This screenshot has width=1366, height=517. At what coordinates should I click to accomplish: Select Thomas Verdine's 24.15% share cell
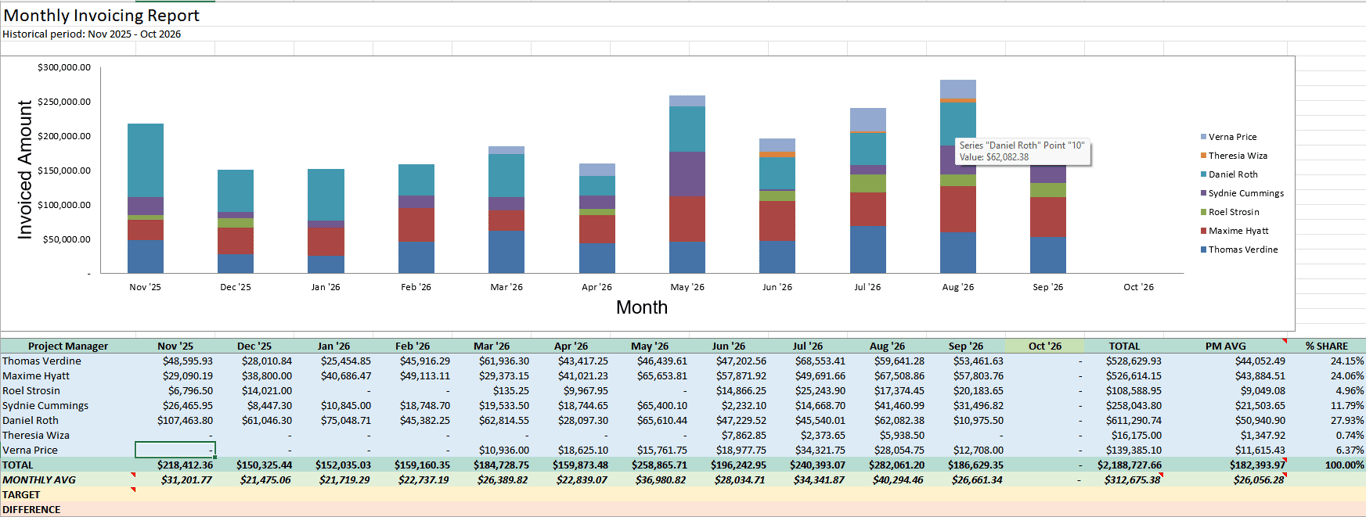tap(1328, 361)
